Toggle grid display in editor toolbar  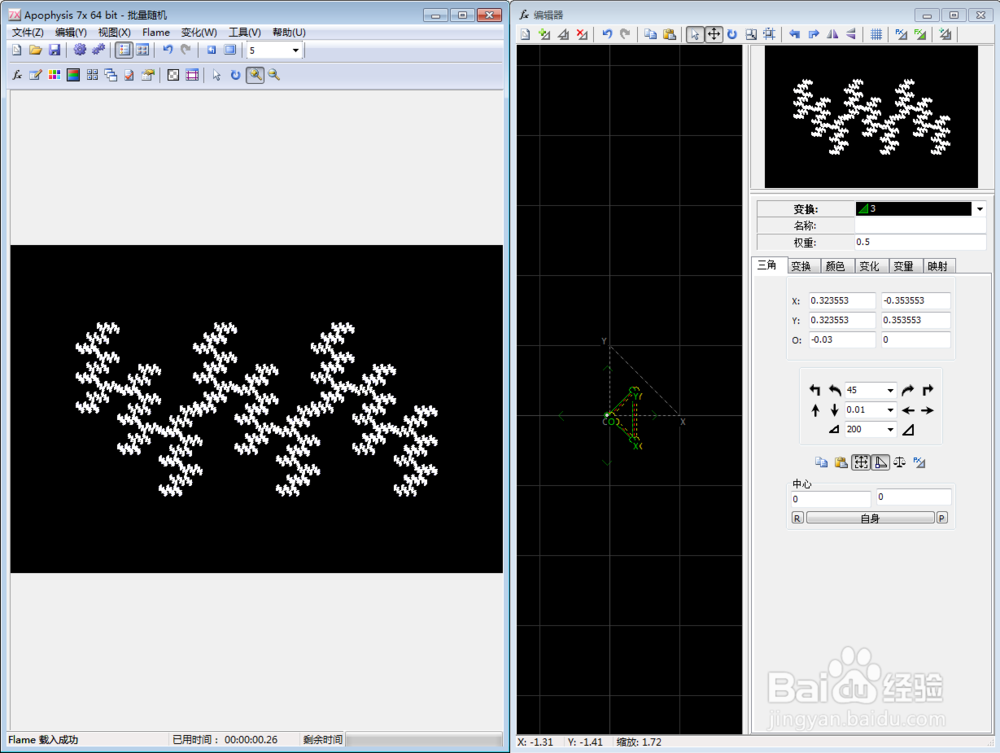pos(876,34)
